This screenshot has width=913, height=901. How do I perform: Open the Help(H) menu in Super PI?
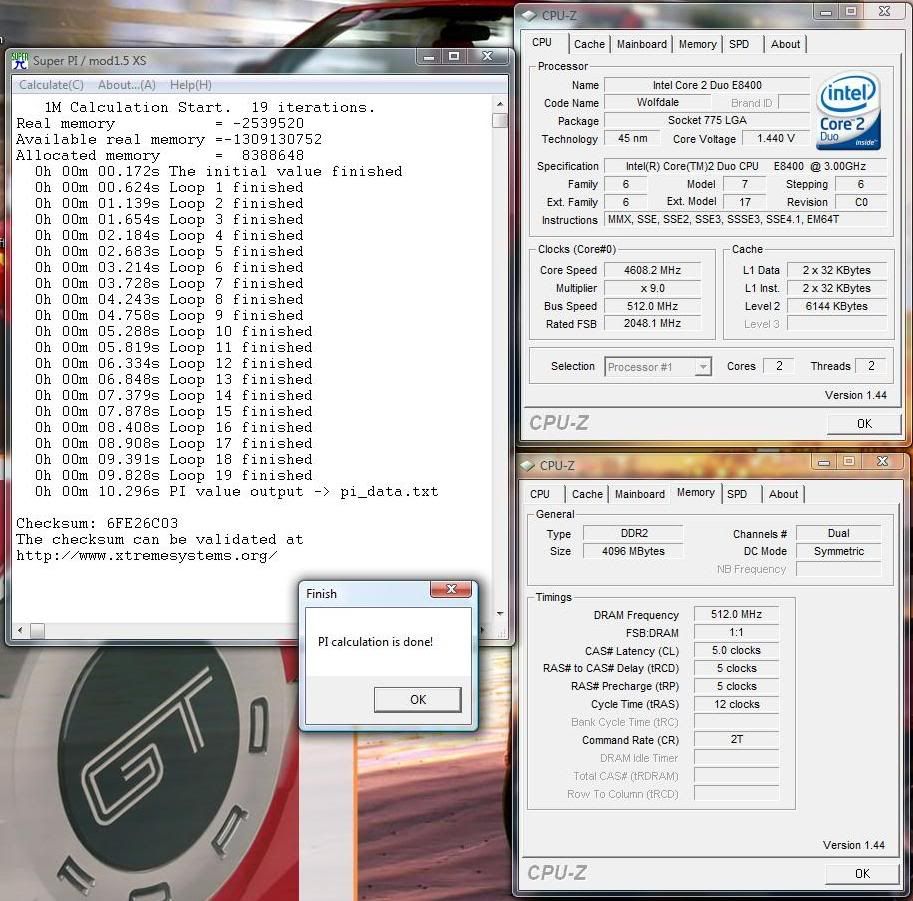190,85
